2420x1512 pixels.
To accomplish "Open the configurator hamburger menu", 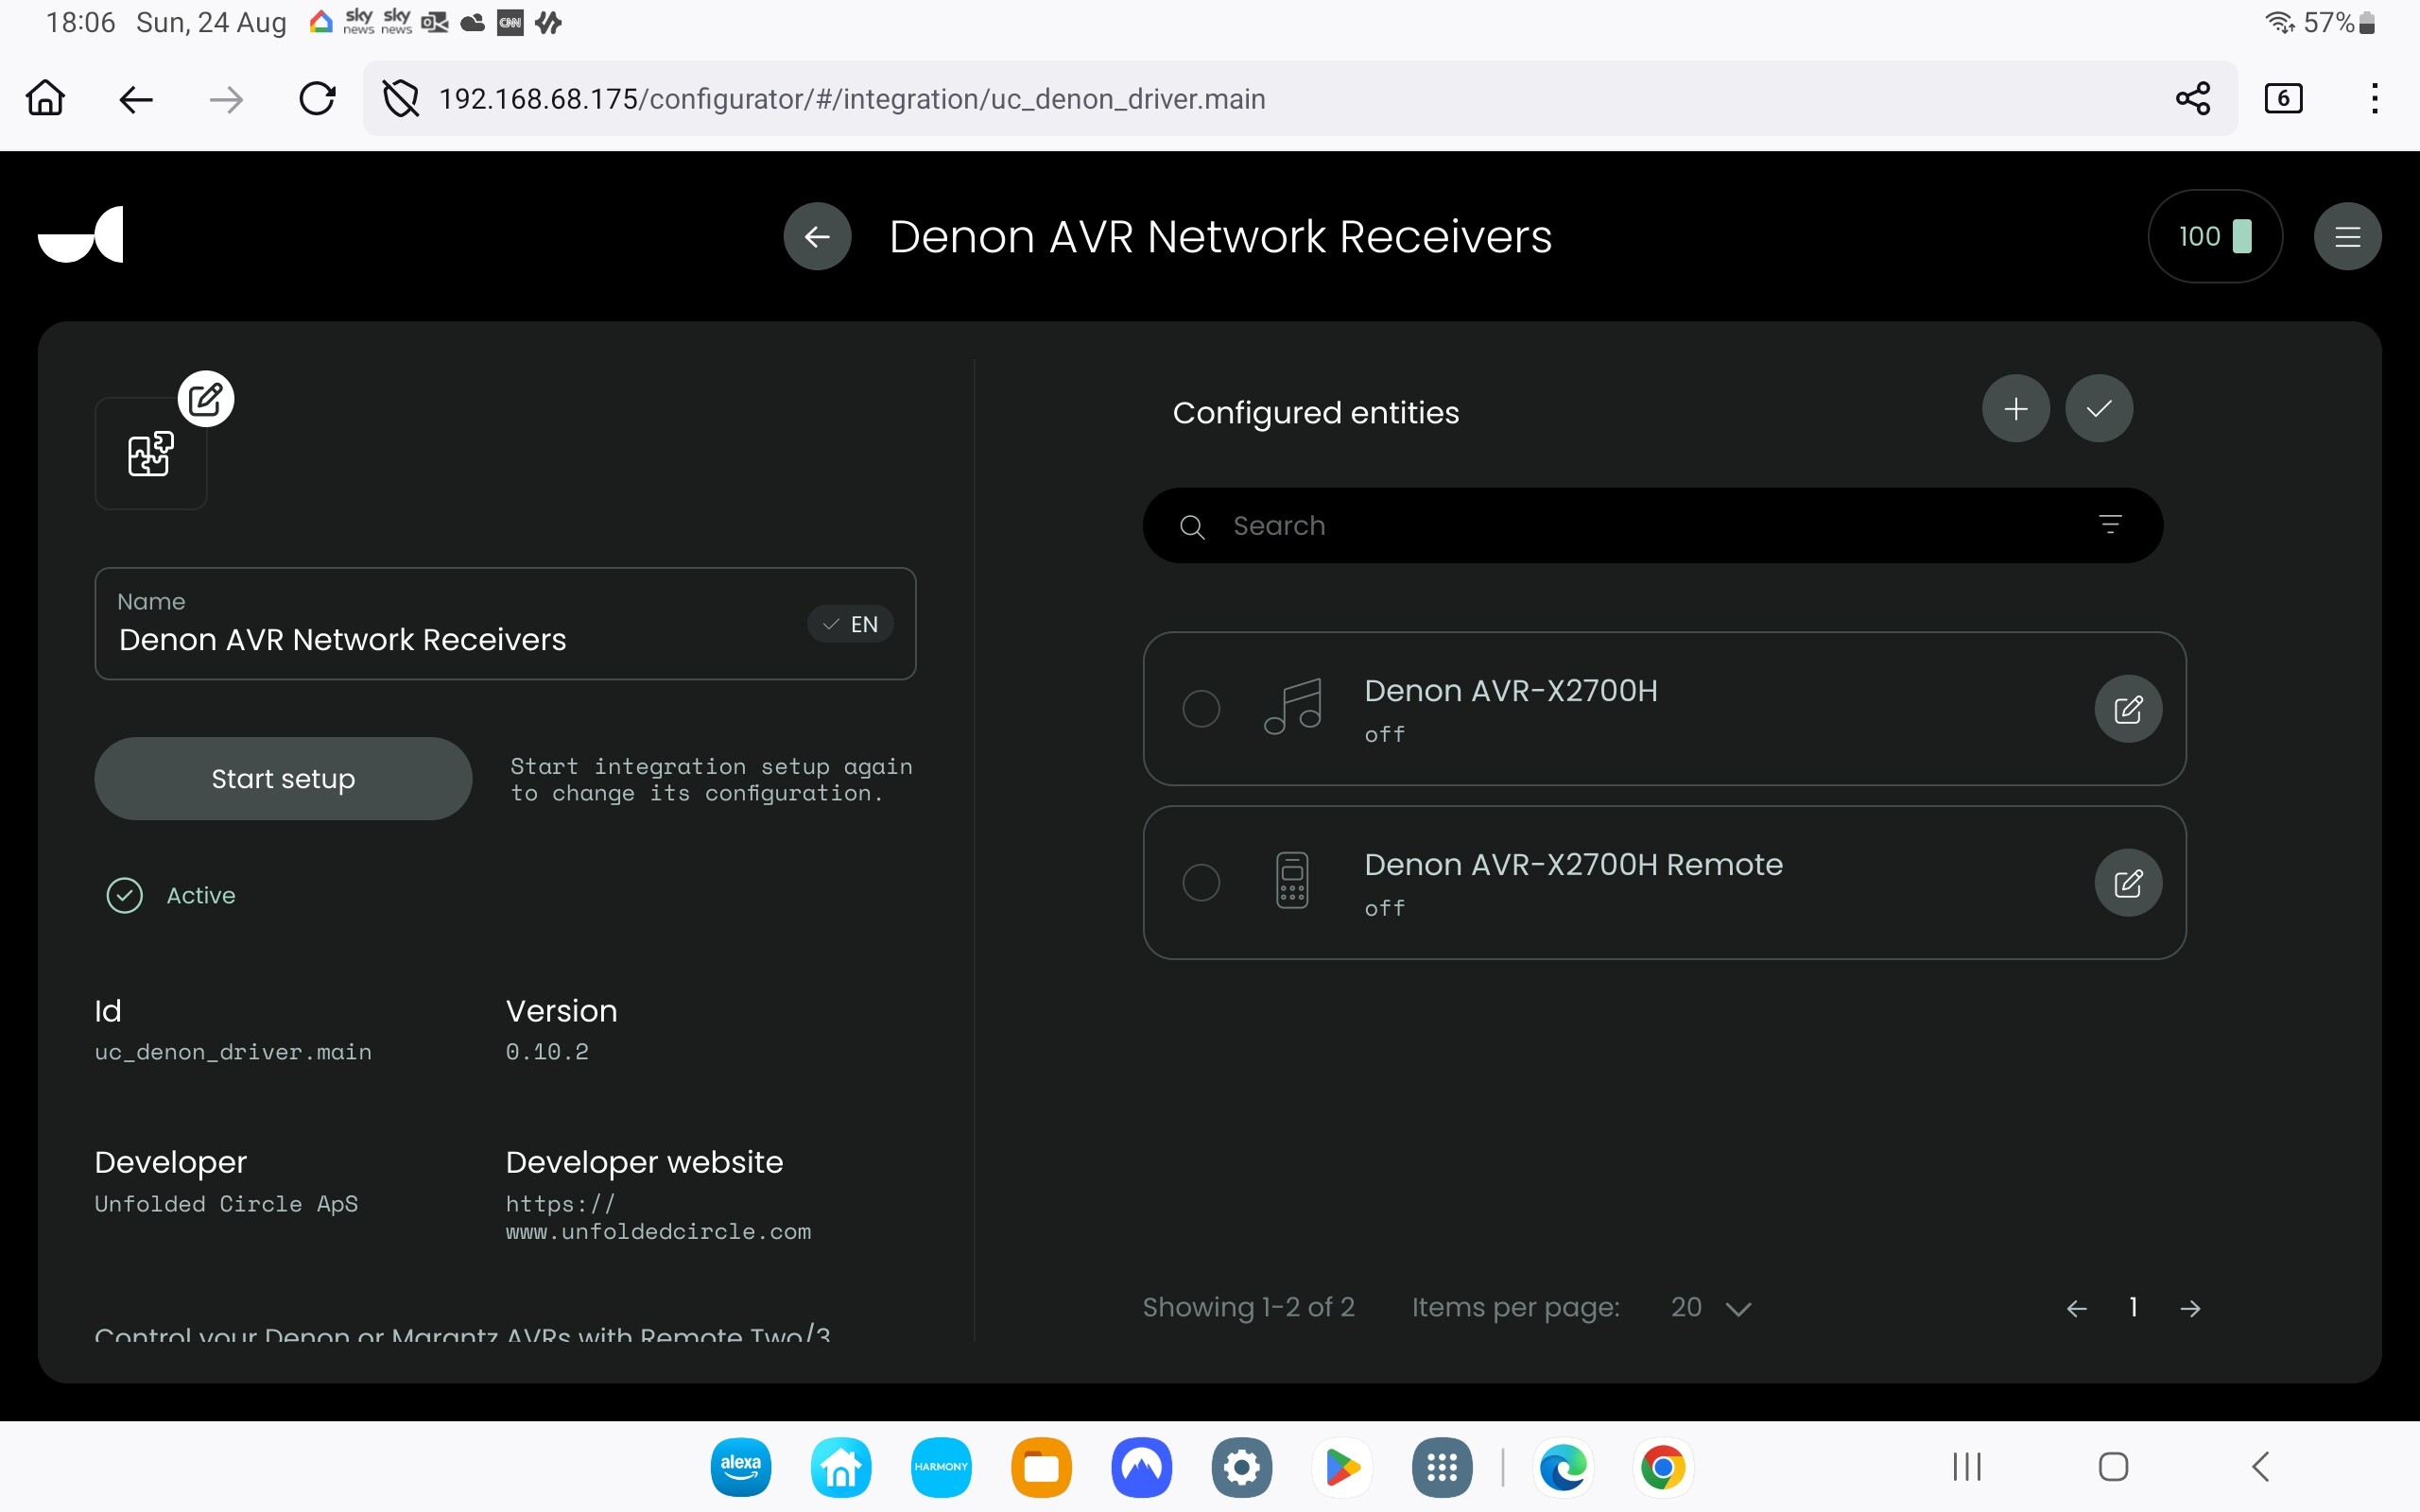I will coord(2346,235).
